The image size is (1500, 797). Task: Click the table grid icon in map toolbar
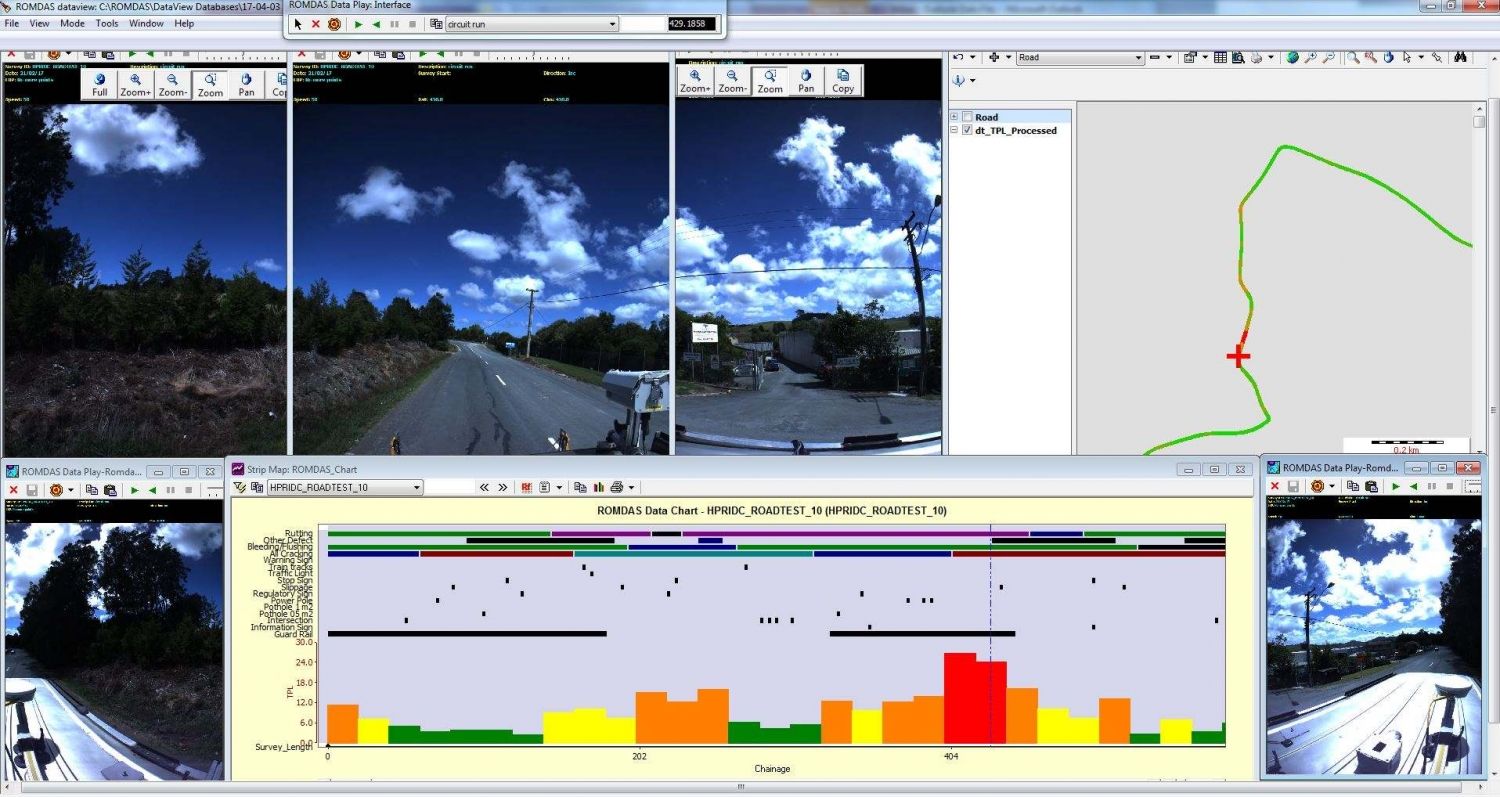pyautogui.click(x=1220, y=57)
